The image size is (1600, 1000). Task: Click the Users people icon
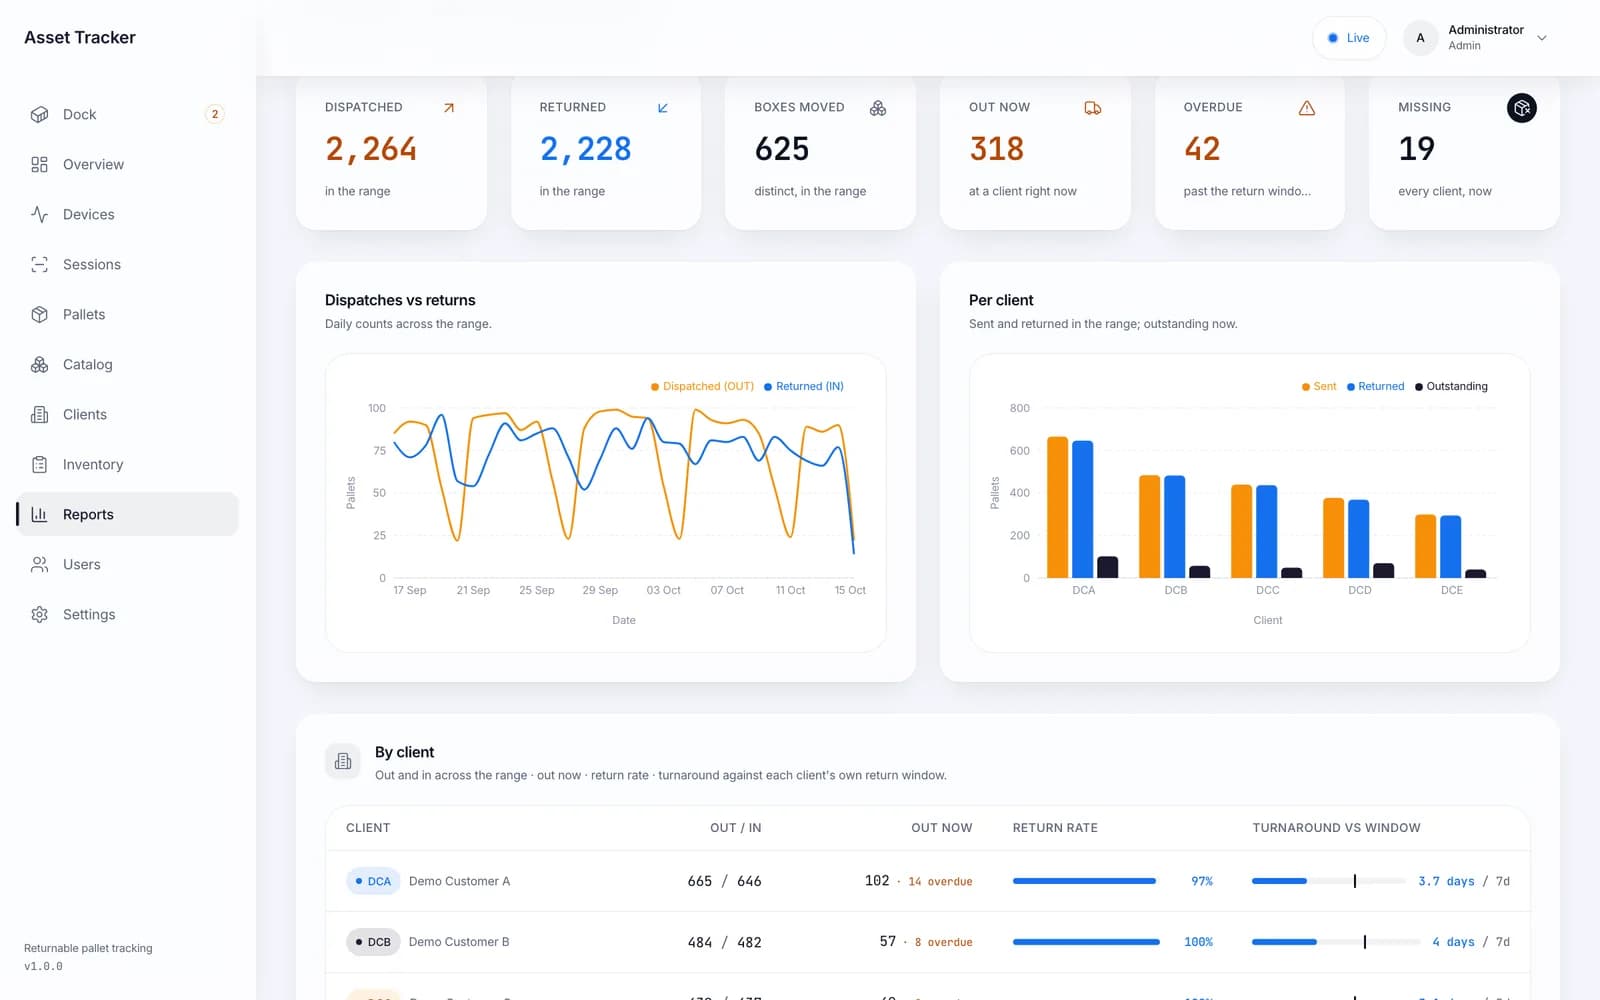click(x=39, y=564)
